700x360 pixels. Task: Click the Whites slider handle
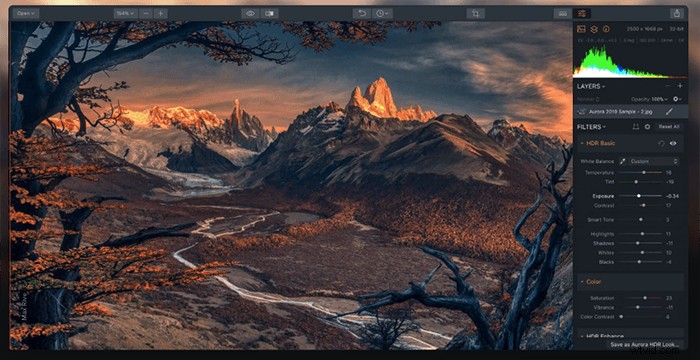click(x=642, y=252)
